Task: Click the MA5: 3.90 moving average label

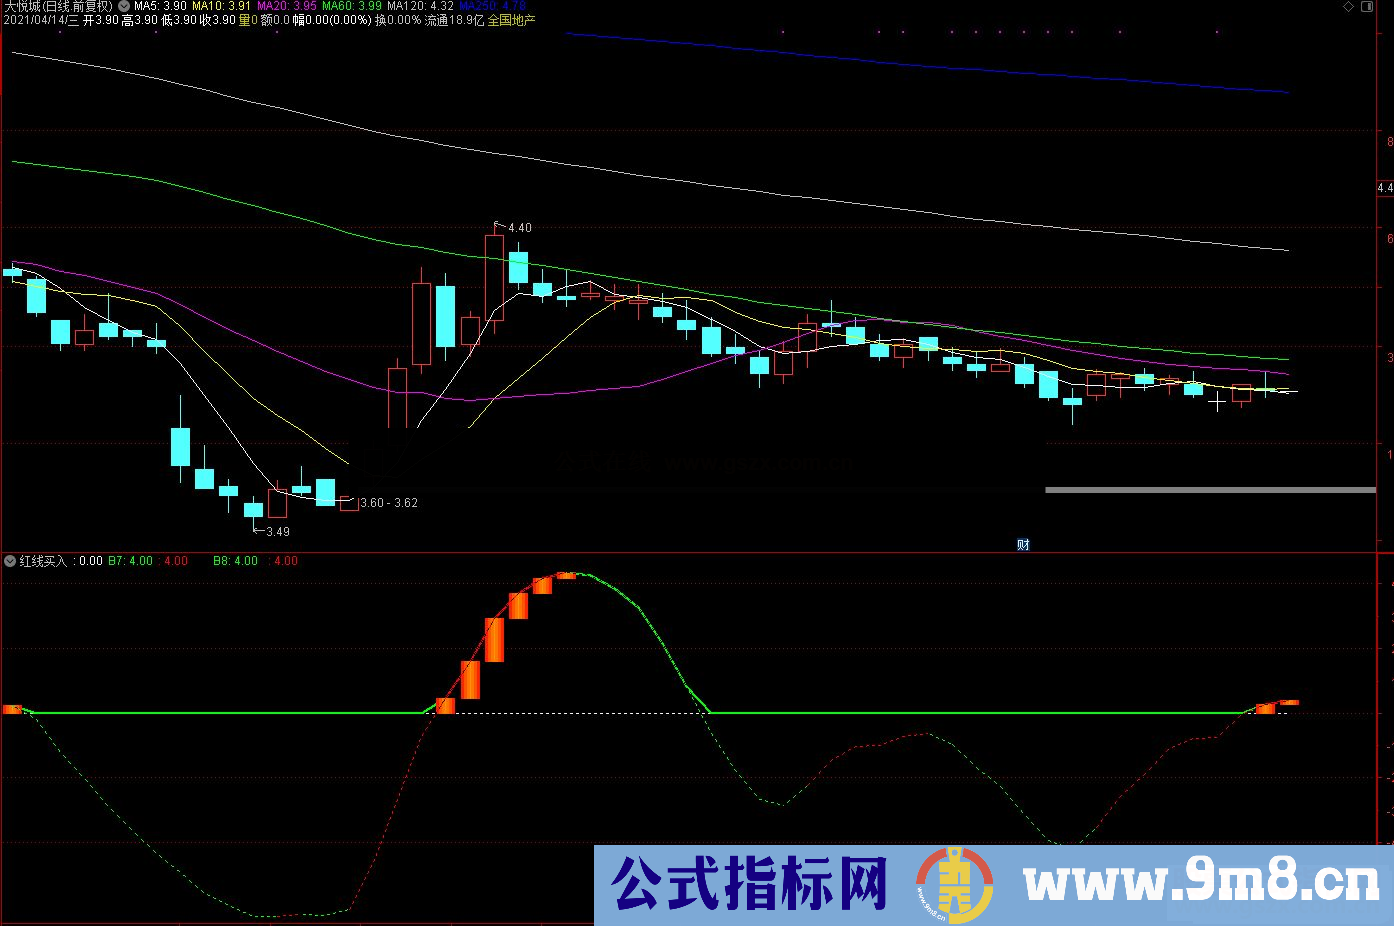Action: coord(160,6)
